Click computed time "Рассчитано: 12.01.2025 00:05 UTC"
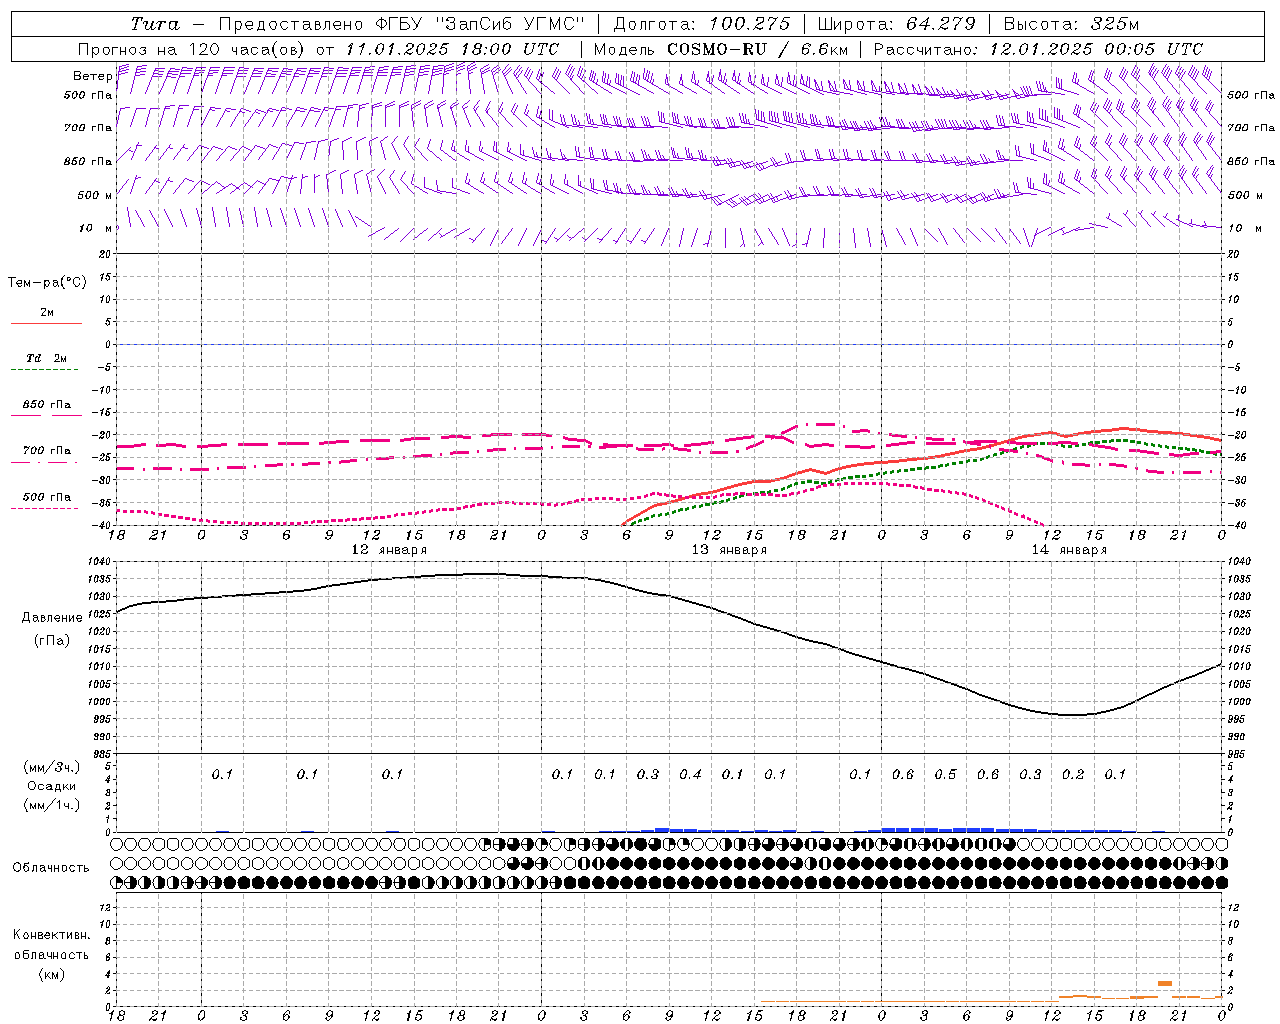 [1038, 49]
